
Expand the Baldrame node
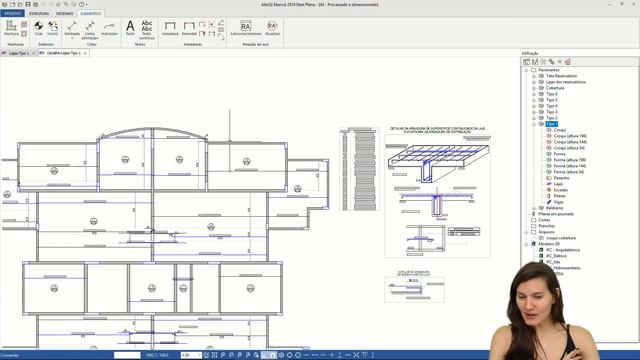pyautogui.click(x=533, y=208)
